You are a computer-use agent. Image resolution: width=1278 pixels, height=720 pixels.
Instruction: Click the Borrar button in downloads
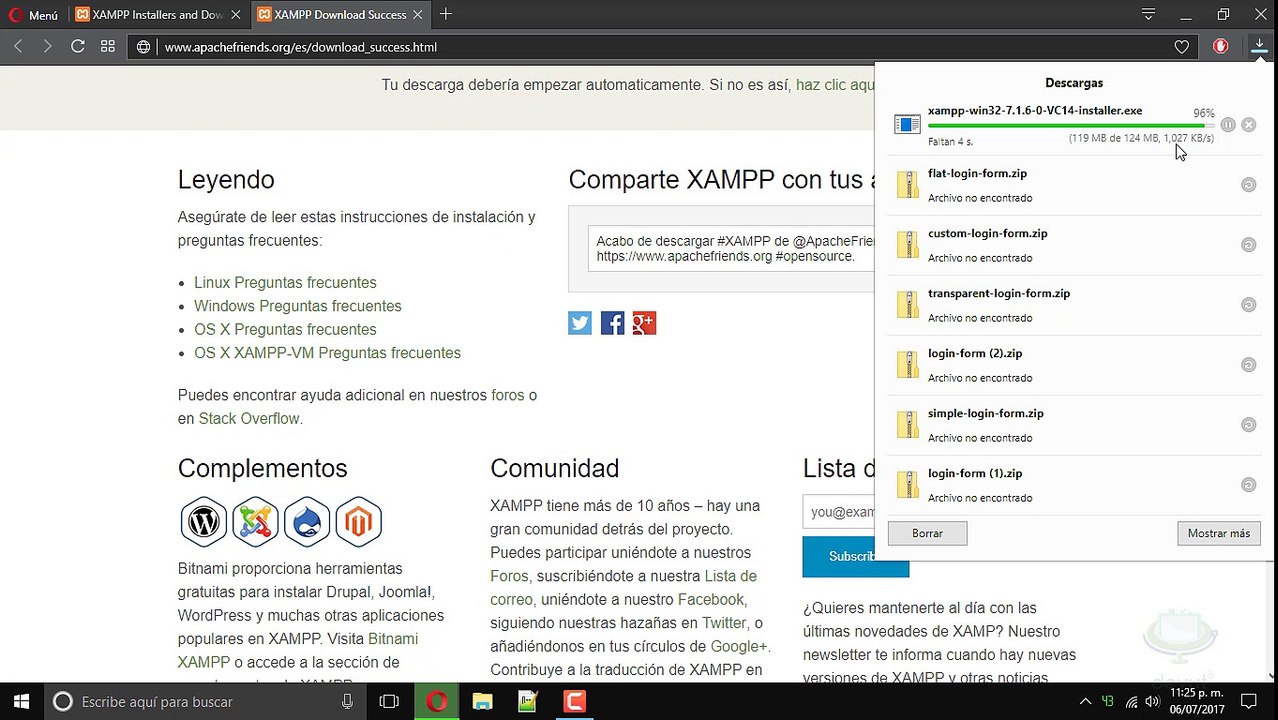(x=927, y=534)
